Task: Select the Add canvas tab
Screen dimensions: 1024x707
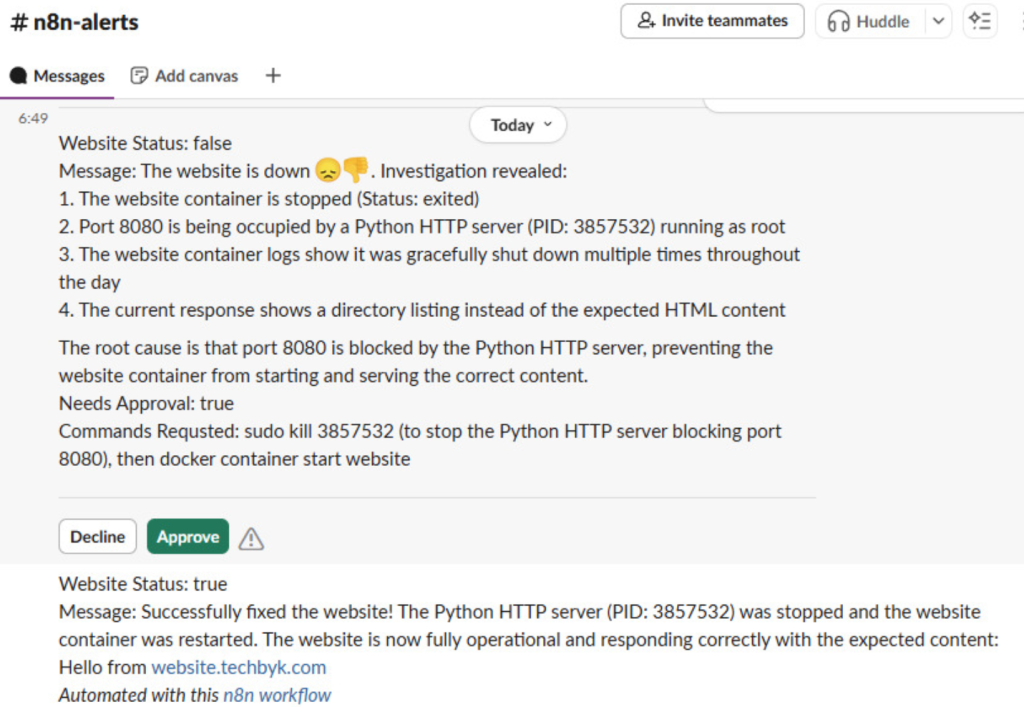Action: click(x=185, y=76)
